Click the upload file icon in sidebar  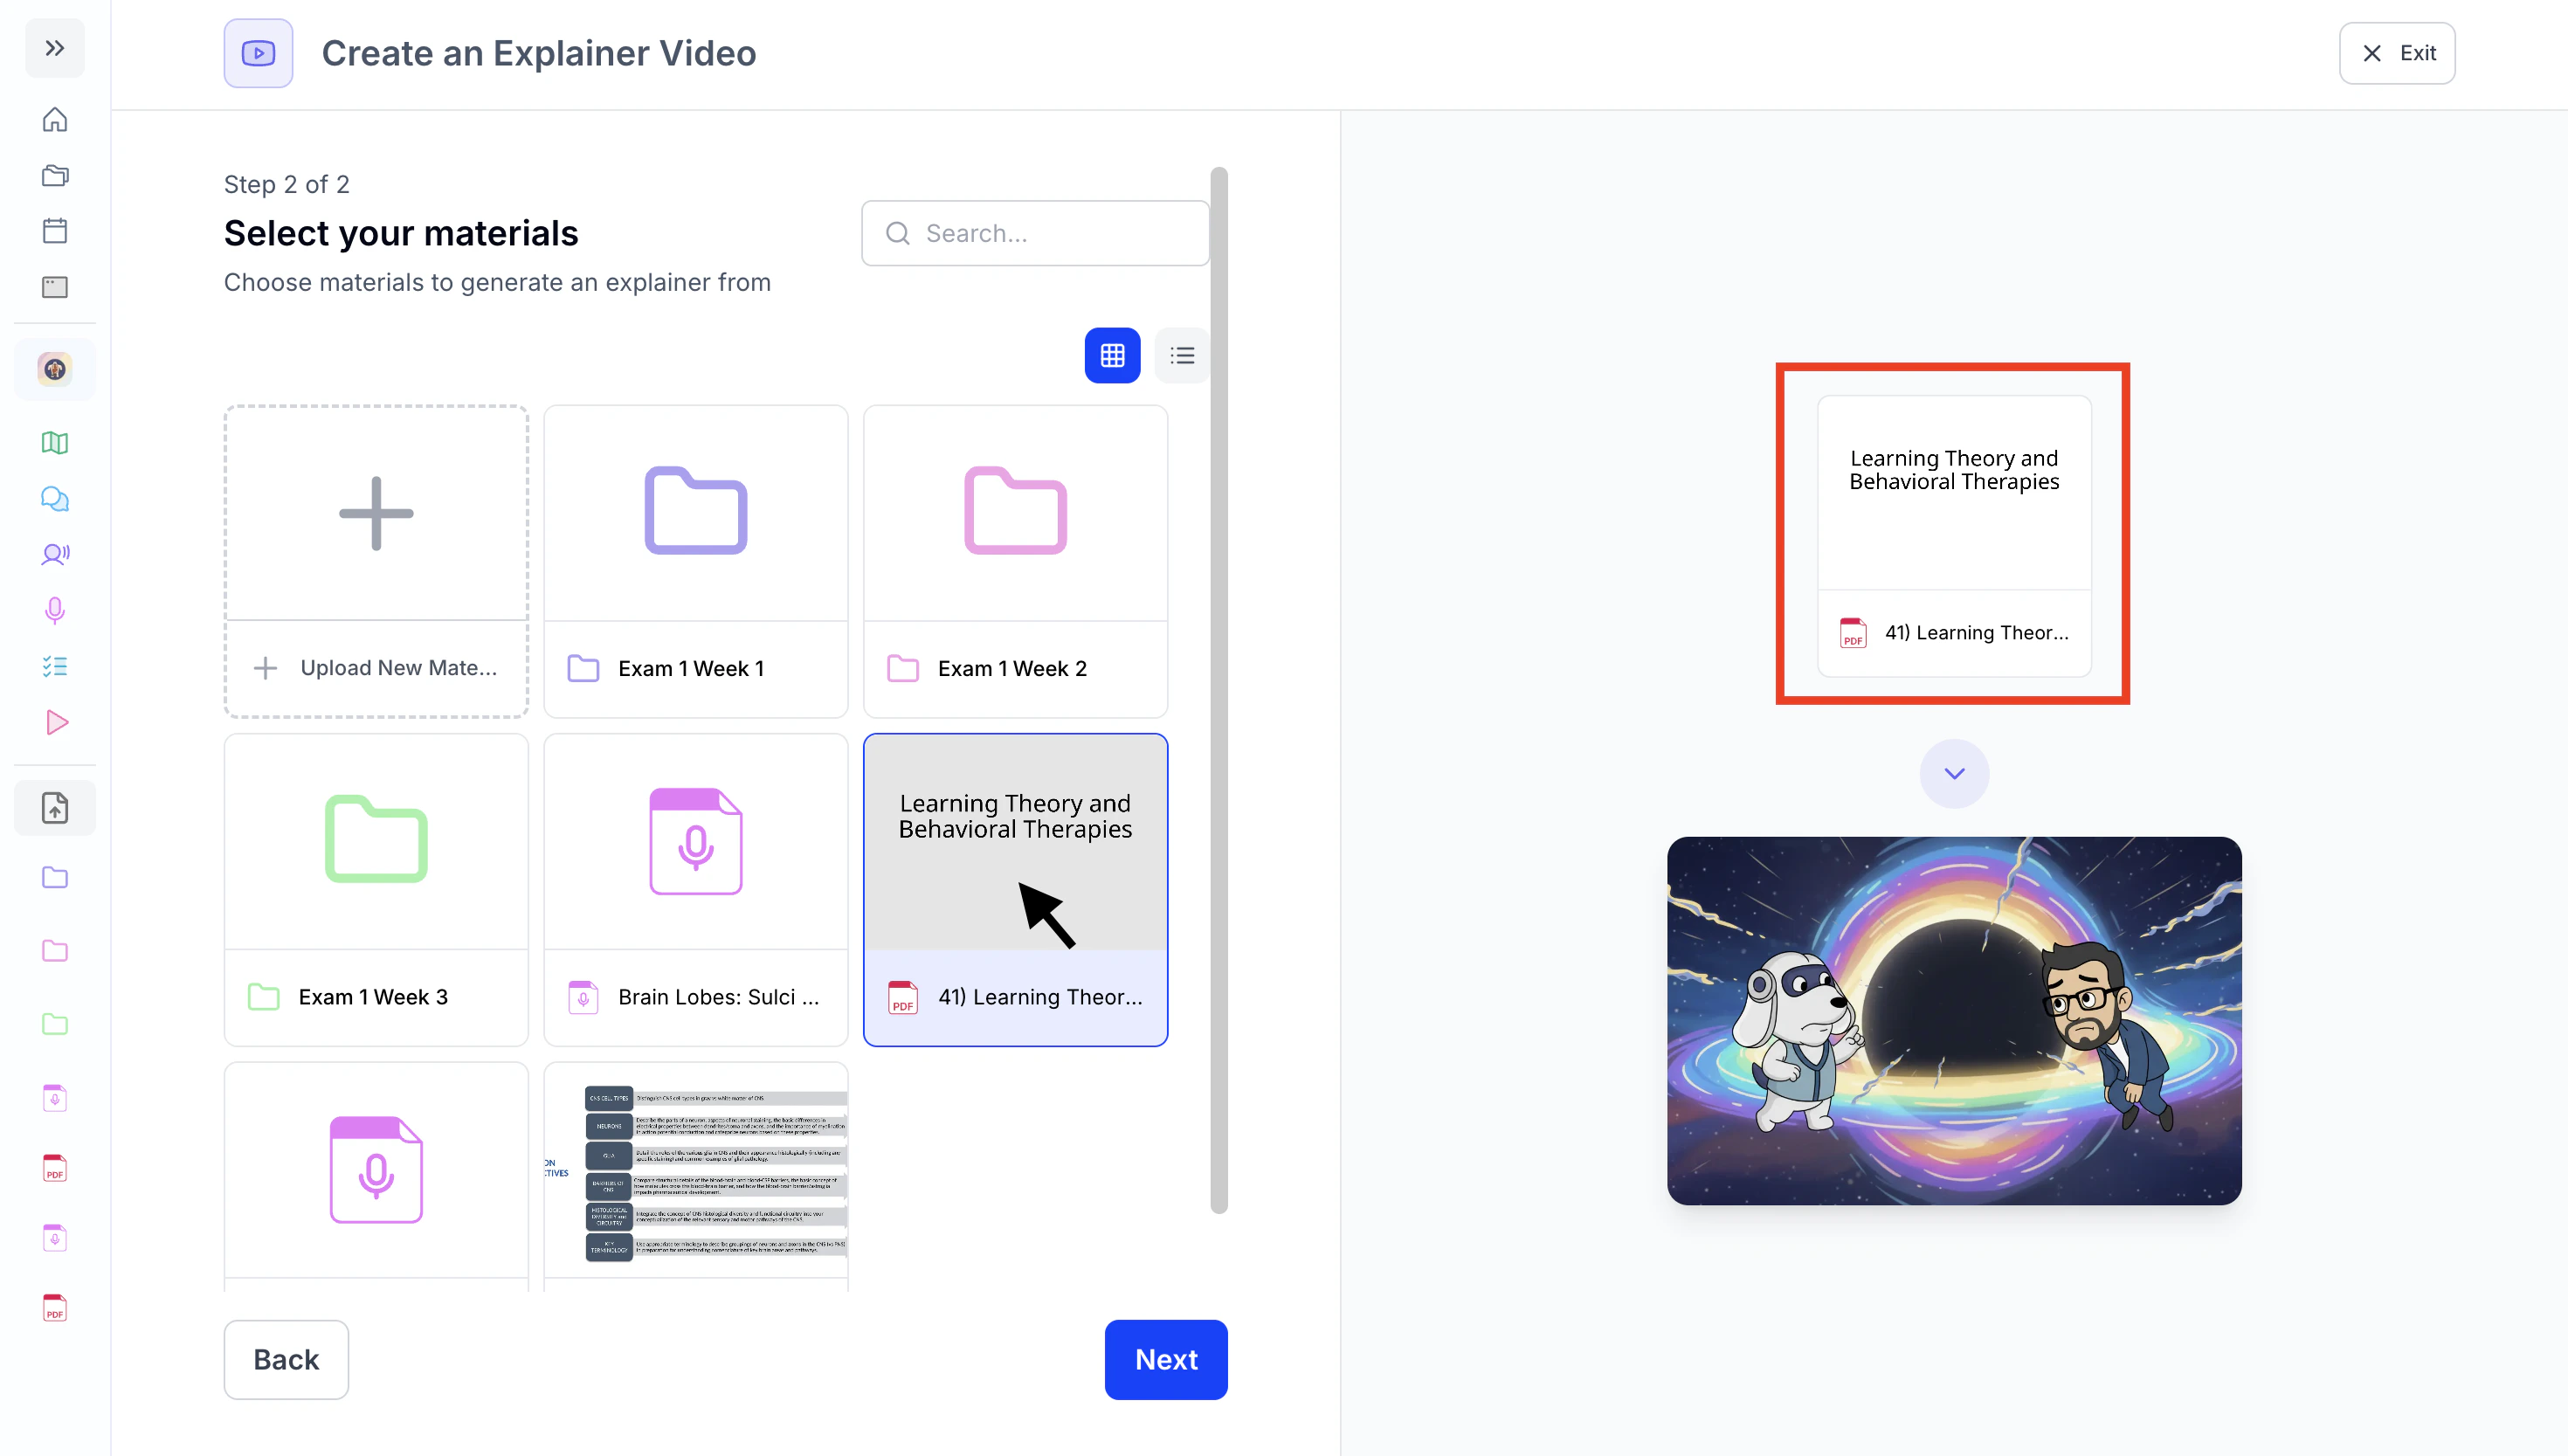pos(55,807)
